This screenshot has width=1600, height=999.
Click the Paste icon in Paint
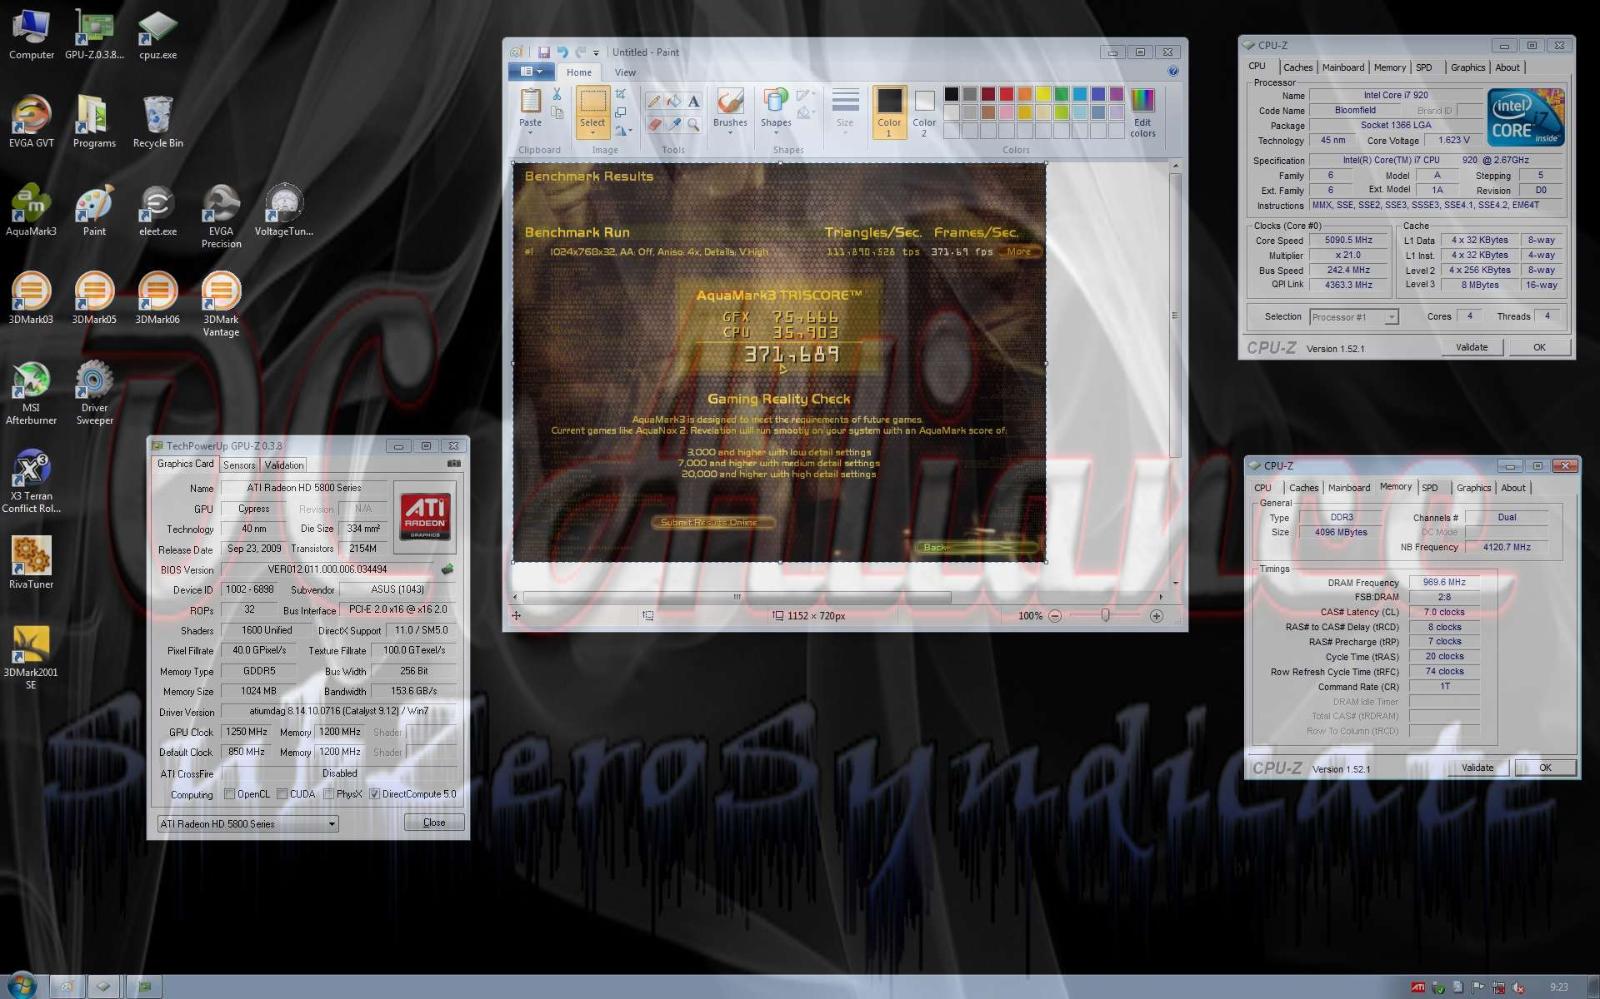[530, 101]
